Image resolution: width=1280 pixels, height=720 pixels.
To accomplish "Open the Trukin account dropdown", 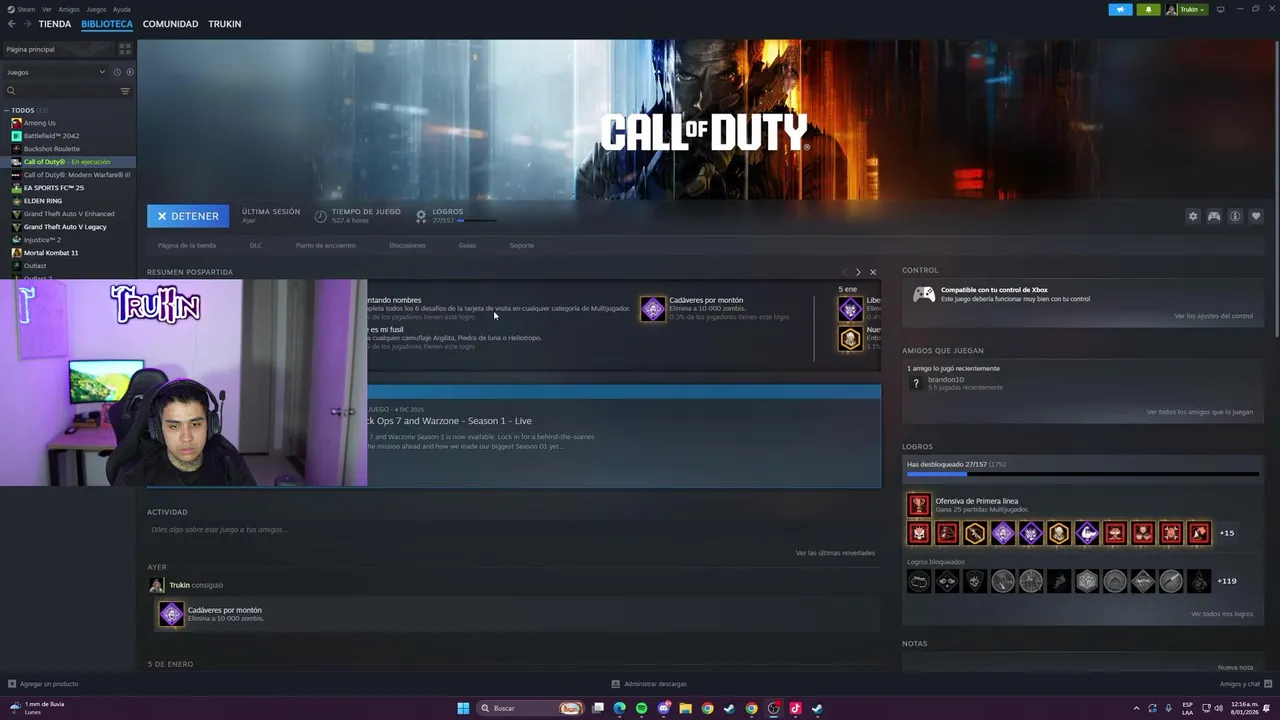I will (x=1186, y=9).
